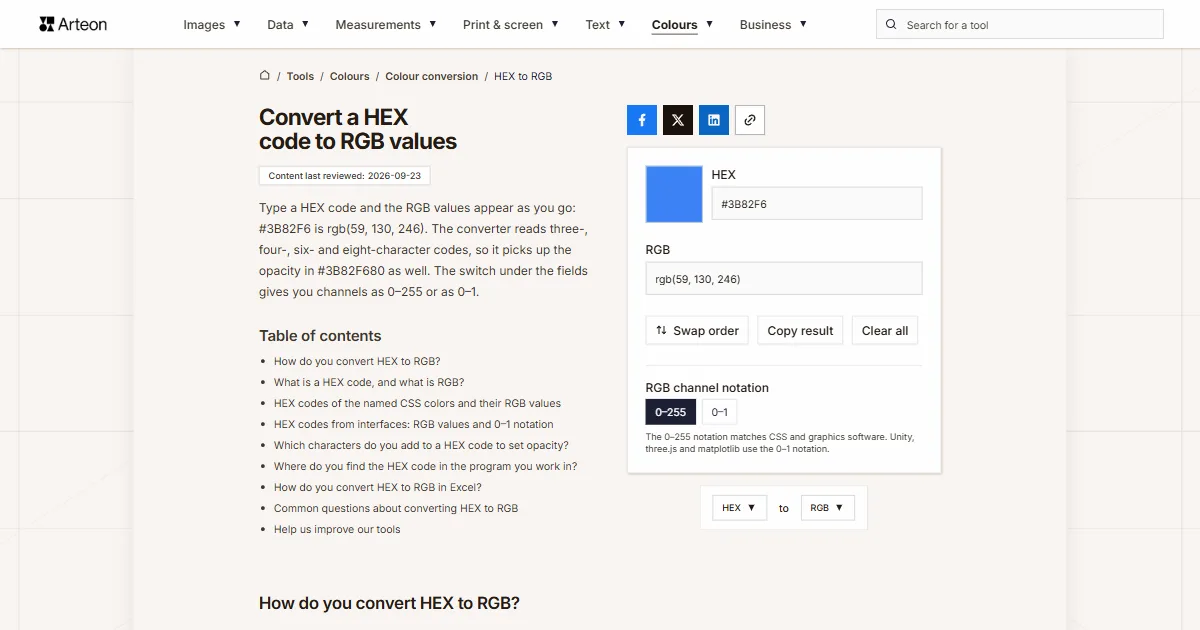Open the Business menu
Image resolution: width=1200 pixels, height=630 pixels.
(773, 24)
